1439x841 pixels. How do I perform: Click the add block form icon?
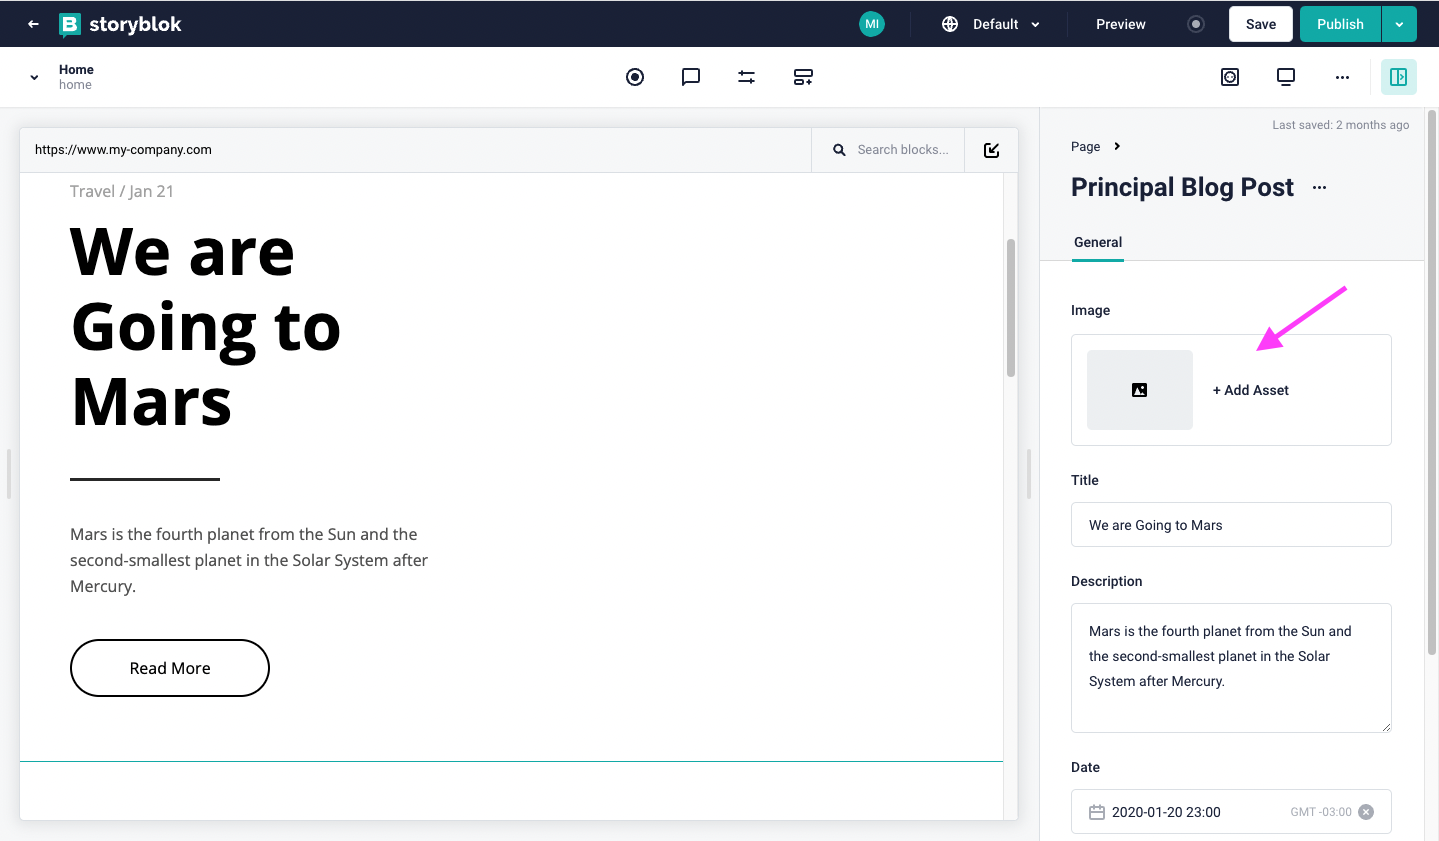pos(803,77)
